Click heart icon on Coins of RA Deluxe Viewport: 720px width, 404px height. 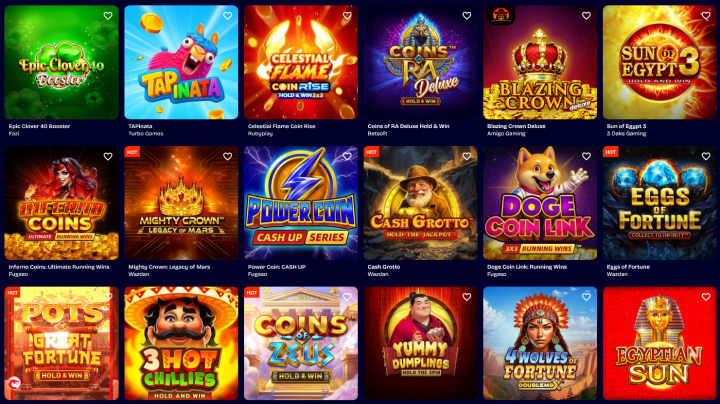click(467, 16)
